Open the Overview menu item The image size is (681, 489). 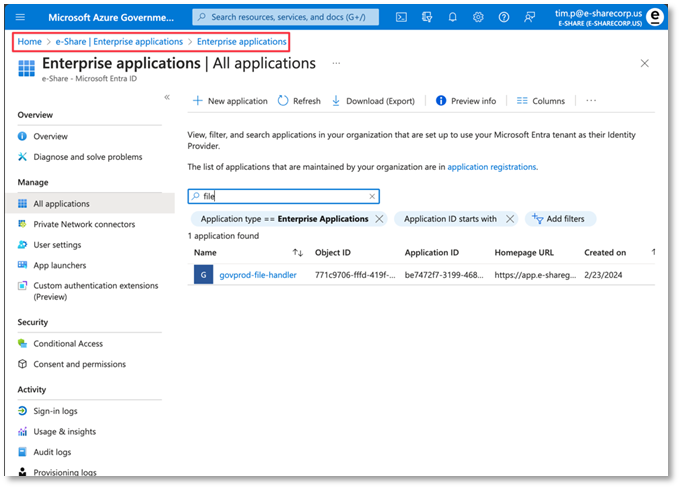(43, 136)
